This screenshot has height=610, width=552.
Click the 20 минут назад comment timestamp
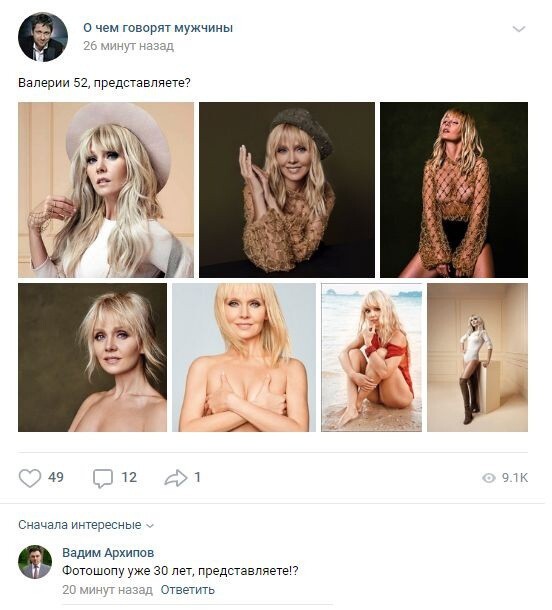[107, 590]
